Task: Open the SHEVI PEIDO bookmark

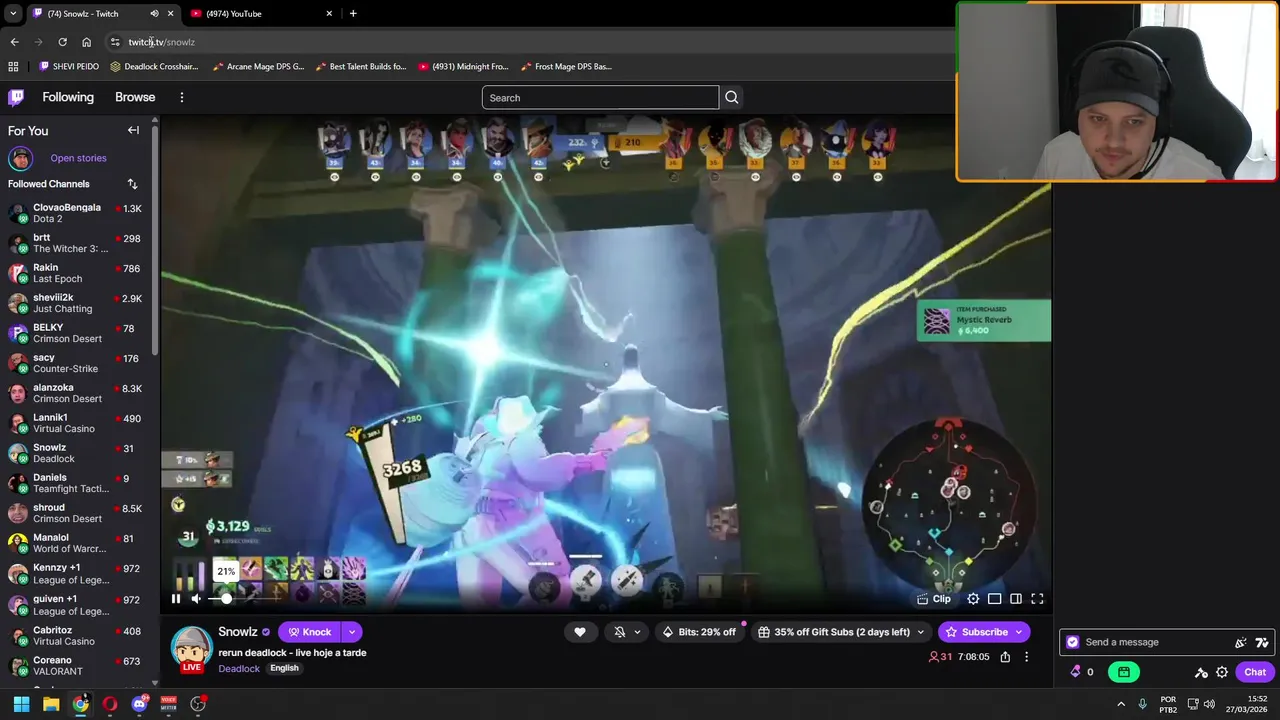Action: [x=68, y=66]
